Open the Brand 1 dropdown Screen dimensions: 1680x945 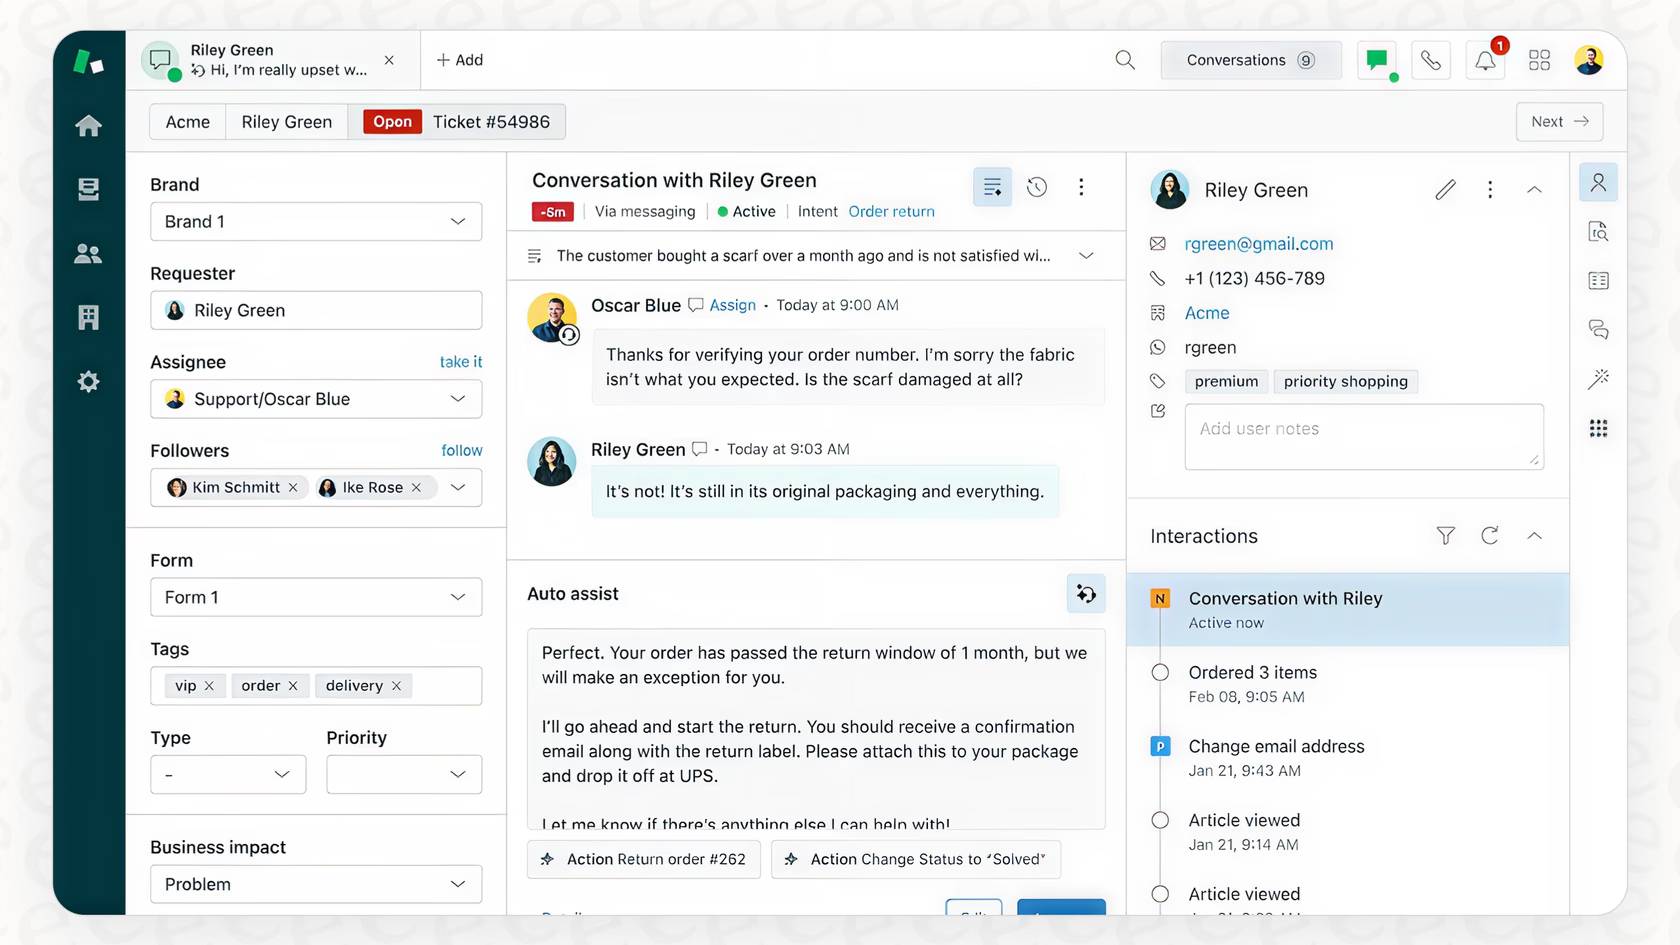click(315, 221)
